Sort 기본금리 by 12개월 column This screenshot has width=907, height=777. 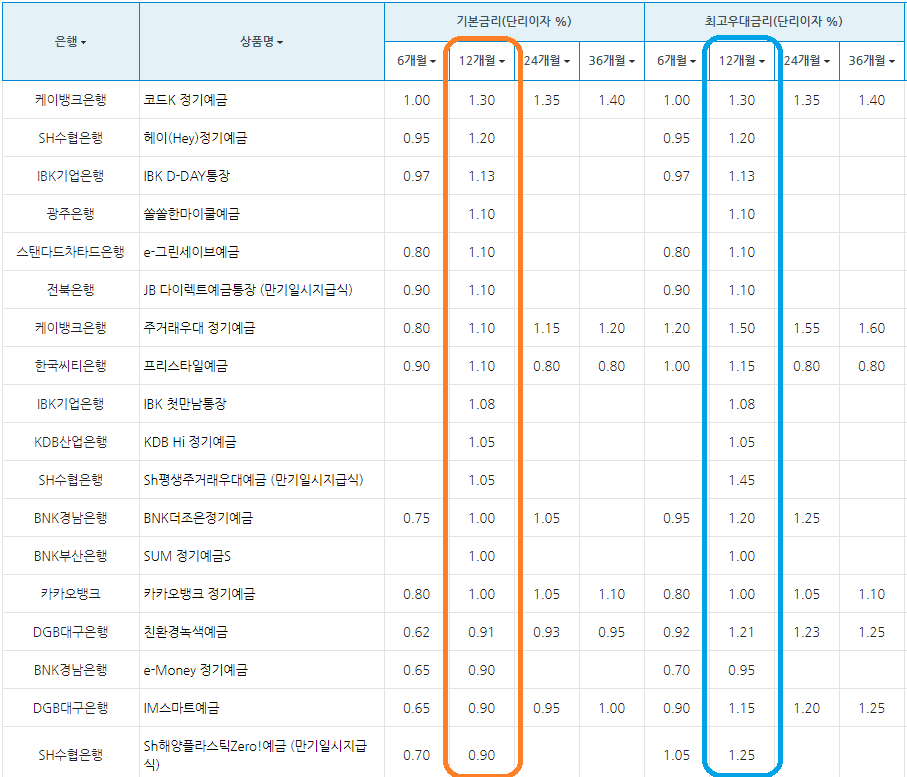point(482,61)
